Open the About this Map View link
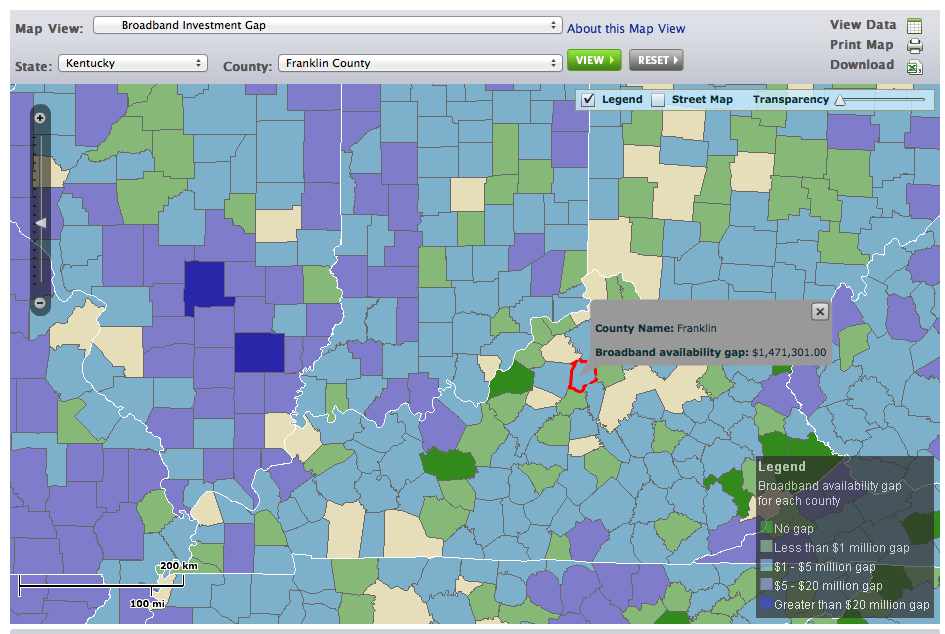The width and height of the screenshot is (945, 634). pos(626,29)
